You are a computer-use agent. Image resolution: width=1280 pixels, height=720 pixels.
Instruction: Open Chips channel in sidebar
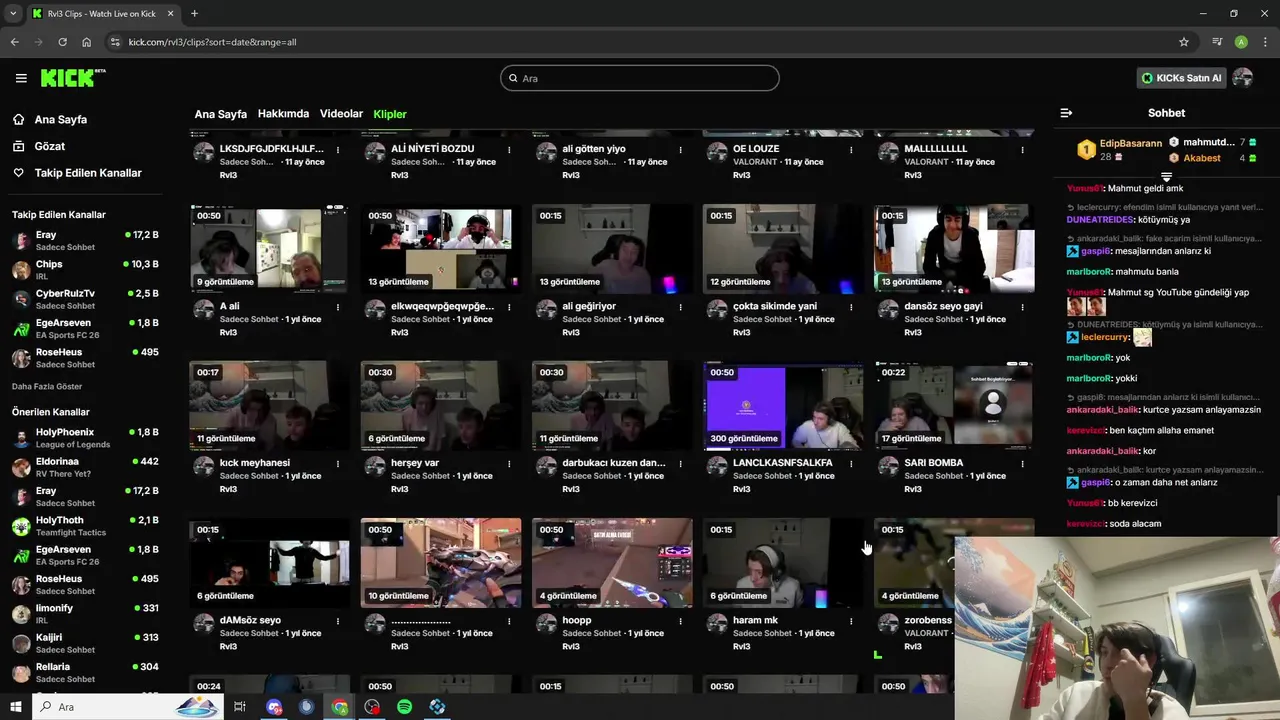tap(85, 270)
